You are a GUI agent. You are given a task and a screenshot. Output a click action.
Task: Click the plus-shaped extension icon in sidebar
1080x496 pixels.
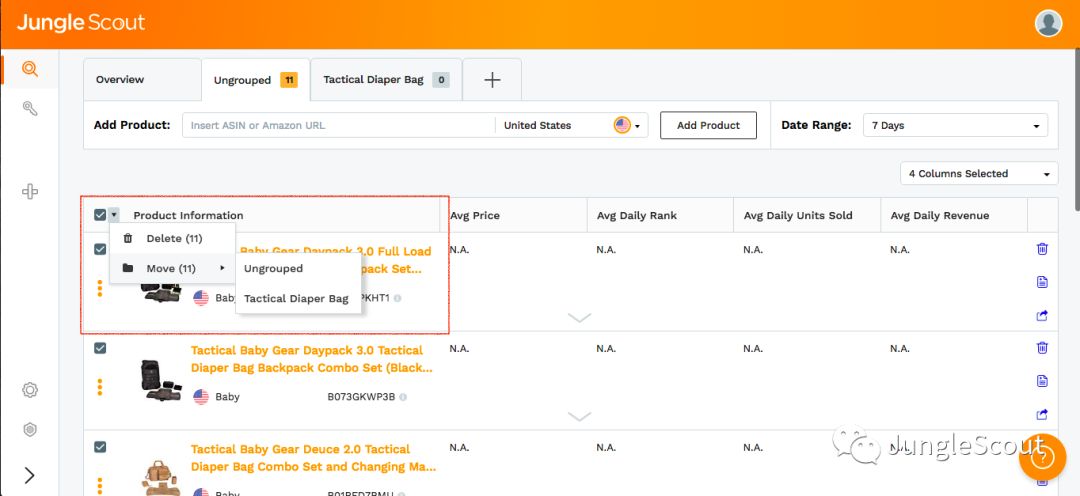(30, 192)
